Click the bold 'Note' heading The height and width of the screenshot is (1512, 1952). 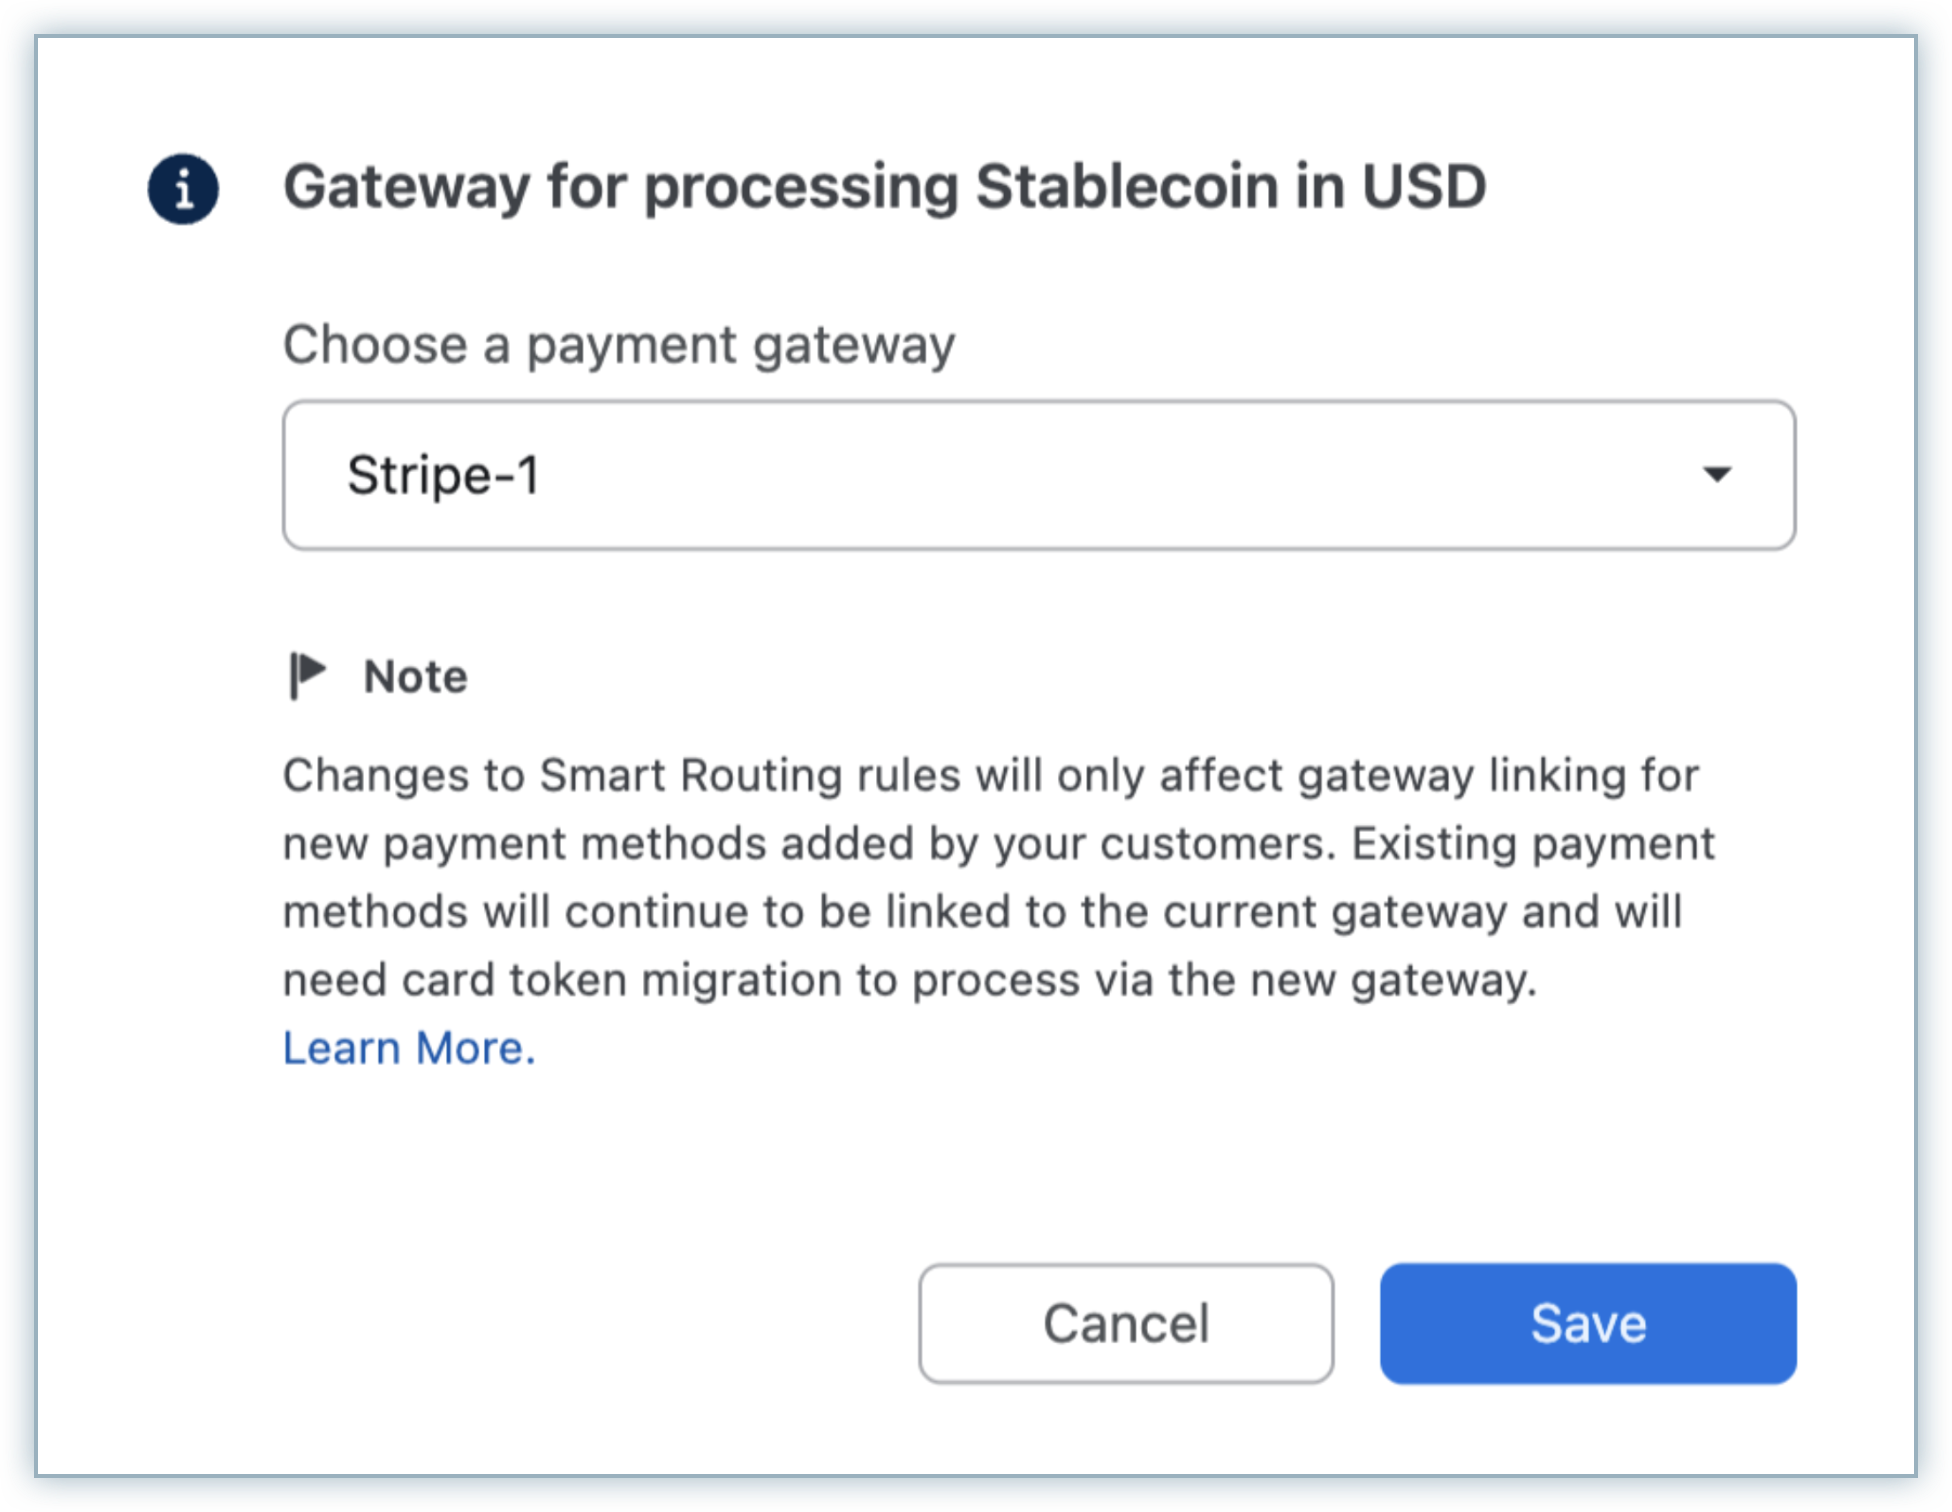(415, 677)
